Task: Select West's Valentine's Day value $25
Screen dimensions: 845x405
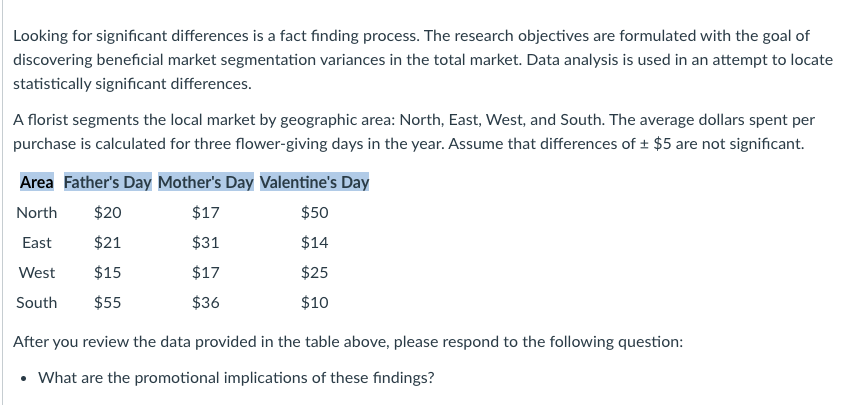Action: point(314,273)
